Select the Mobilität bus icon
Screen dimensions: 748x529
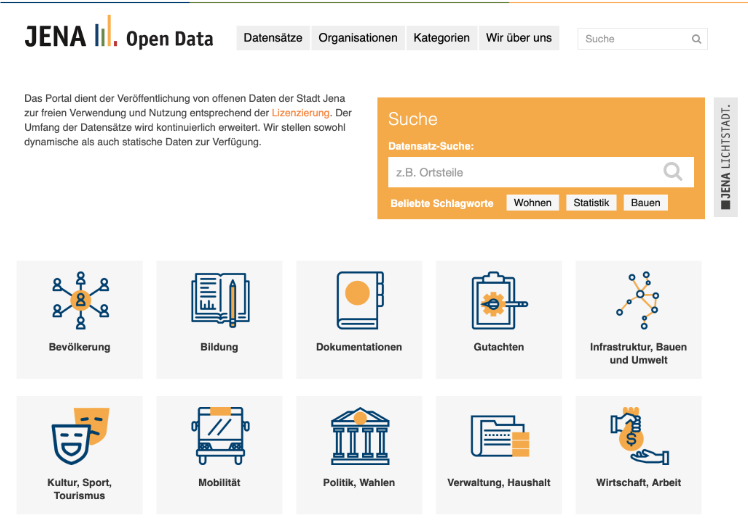click(219, 435)
